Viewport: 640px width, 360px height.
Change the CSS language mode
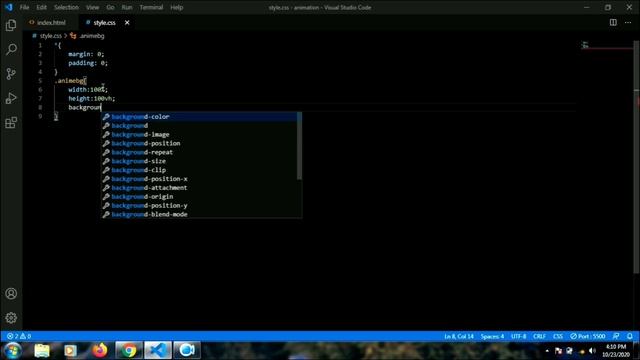tap(558, 336)
